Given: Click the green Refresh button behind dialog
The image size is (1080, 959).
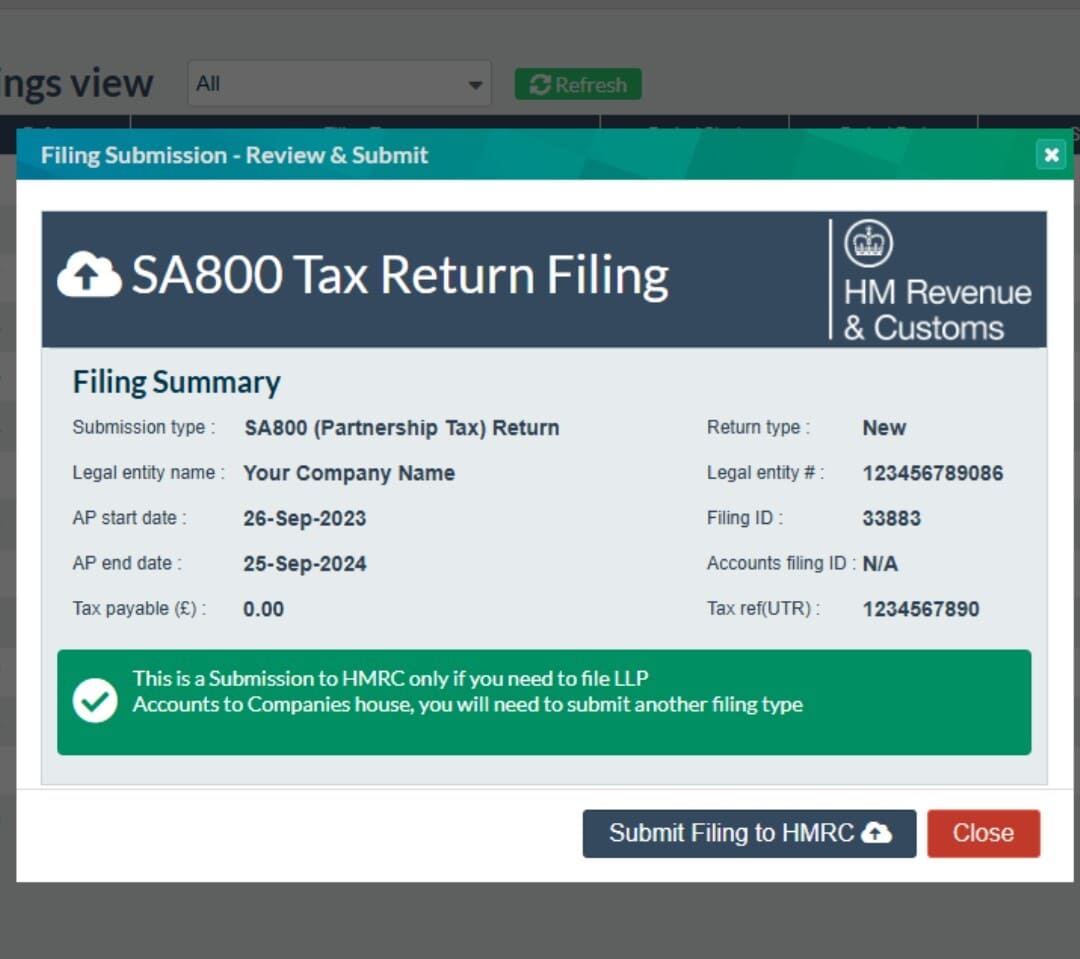Looking at the screenshot, I should click(x=579, y=85).
